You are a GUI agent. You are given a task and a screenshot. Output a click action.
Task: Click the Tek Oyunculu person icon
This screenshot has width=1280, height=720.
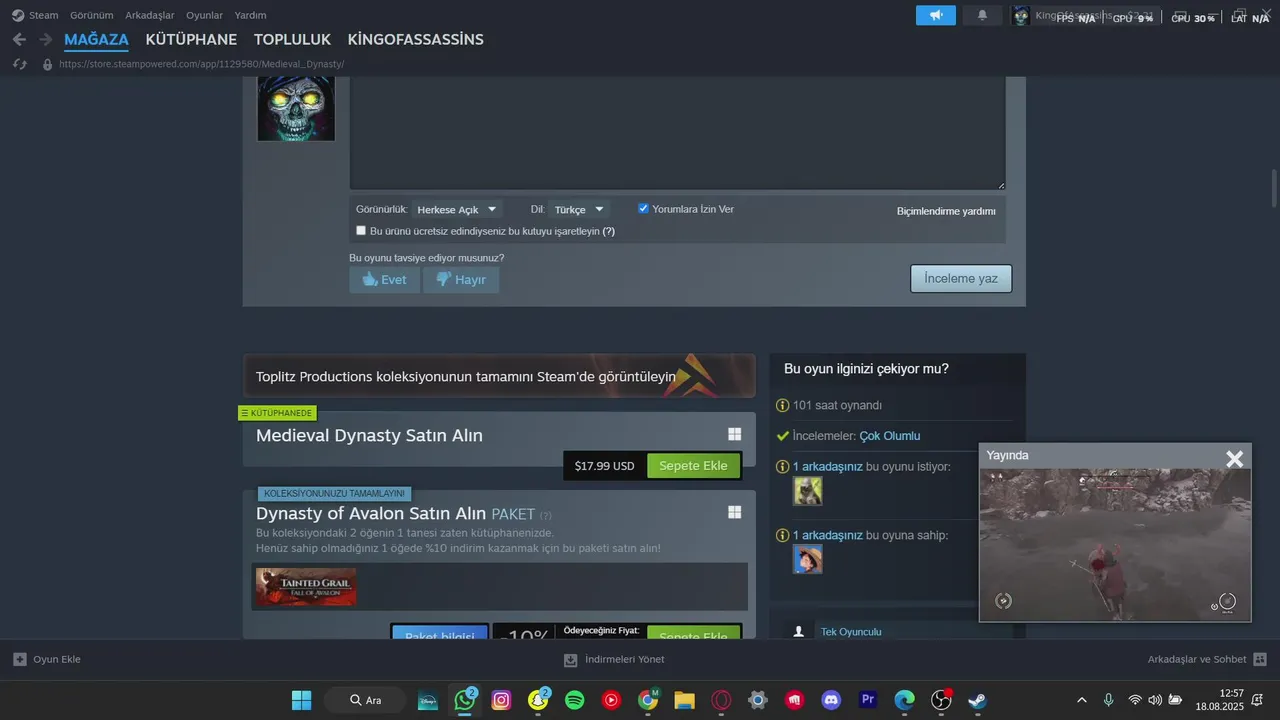(798, 632)
